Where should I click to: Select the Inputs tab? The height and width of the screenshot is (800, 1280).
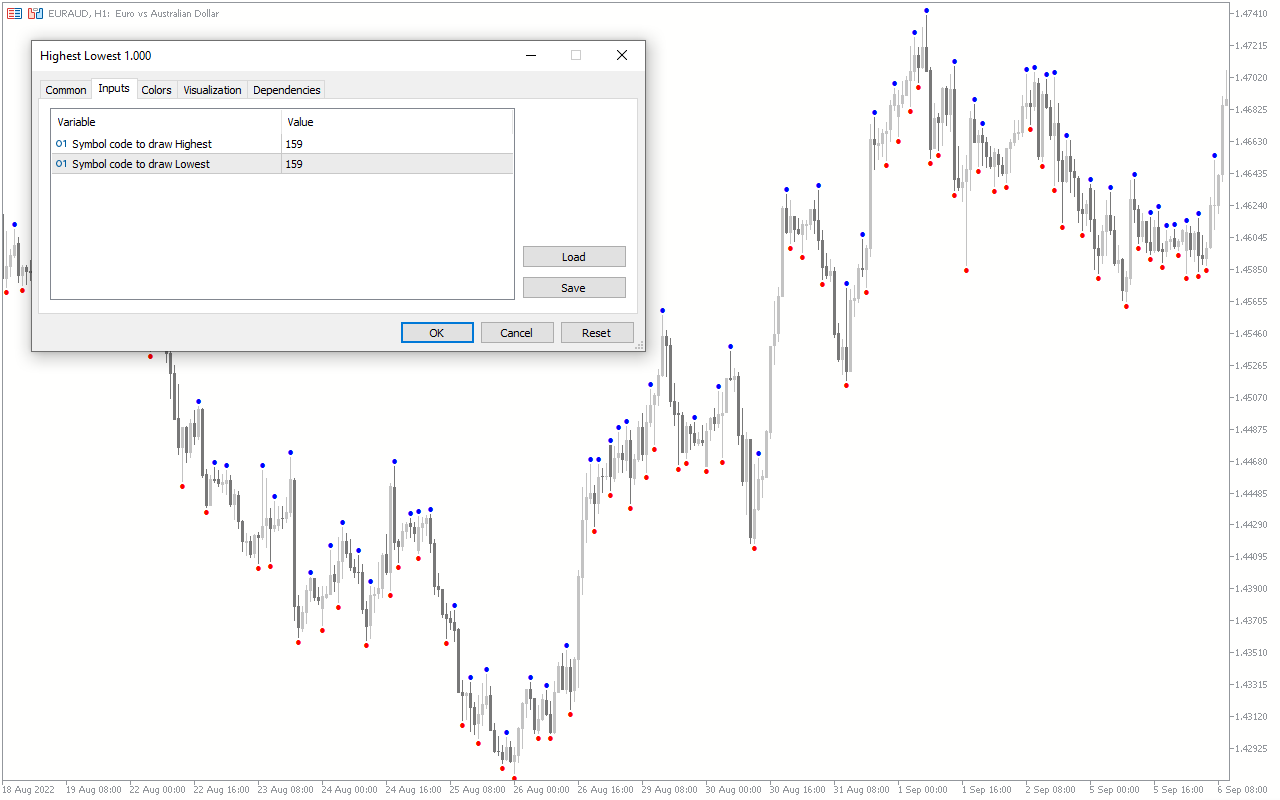pos(114,88)
